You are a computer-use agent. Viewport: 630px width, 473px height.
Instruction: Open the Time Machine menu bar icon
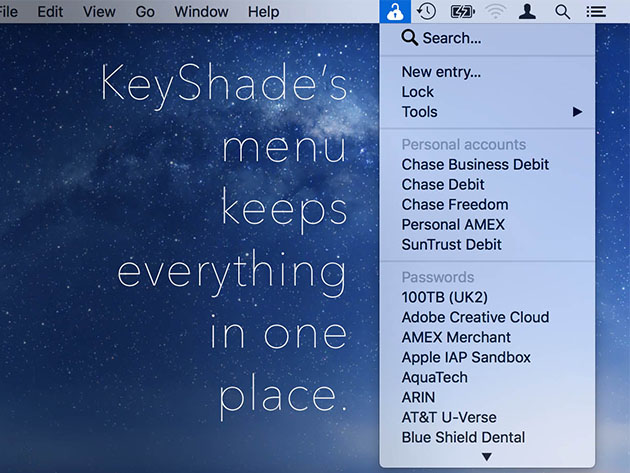(x=426, y=11)
